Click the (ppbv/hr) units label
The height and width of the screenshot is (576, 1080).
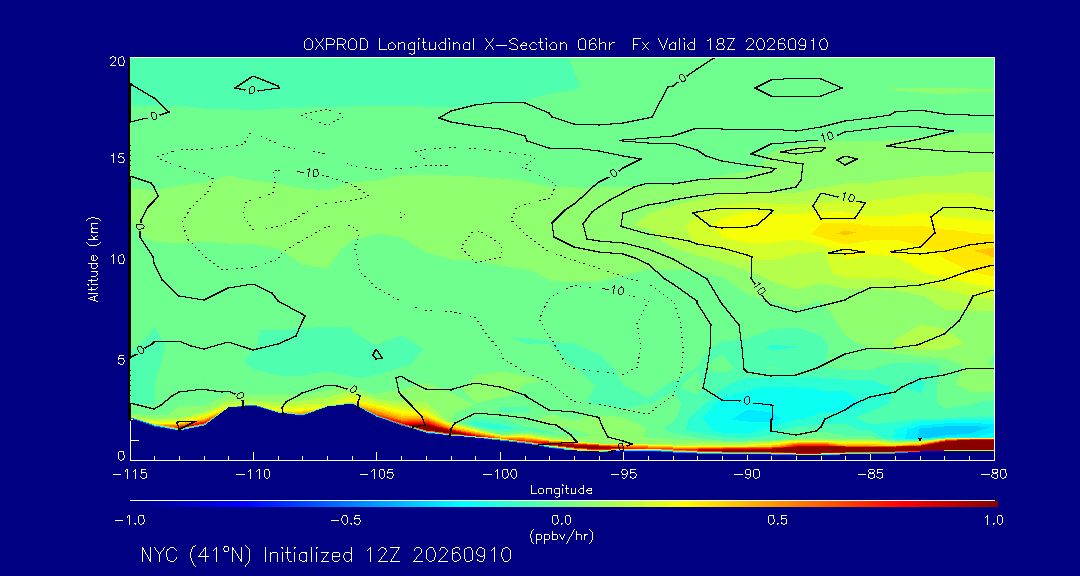(x=561, y=536)
